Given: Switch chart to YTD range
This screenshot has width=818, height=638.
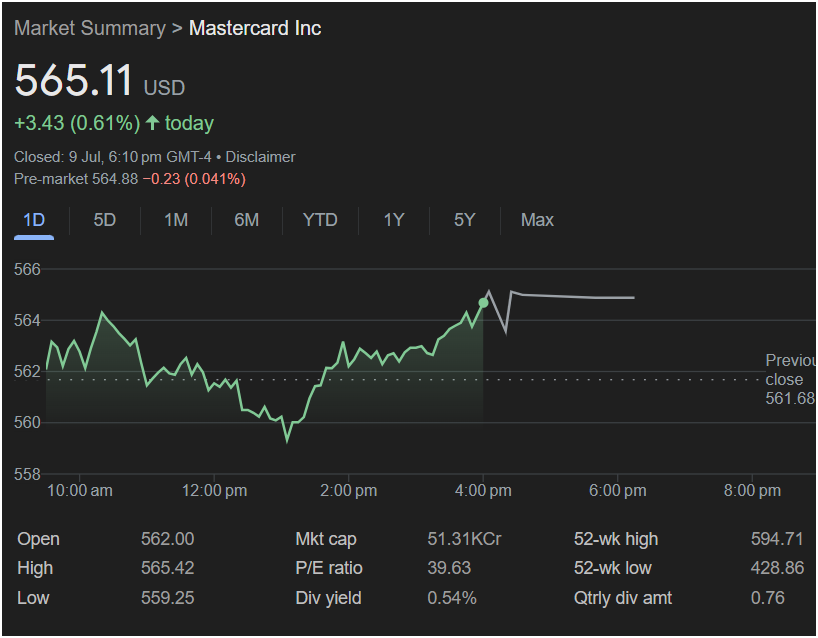Looking at the screenshot, I should pos(320,220).
